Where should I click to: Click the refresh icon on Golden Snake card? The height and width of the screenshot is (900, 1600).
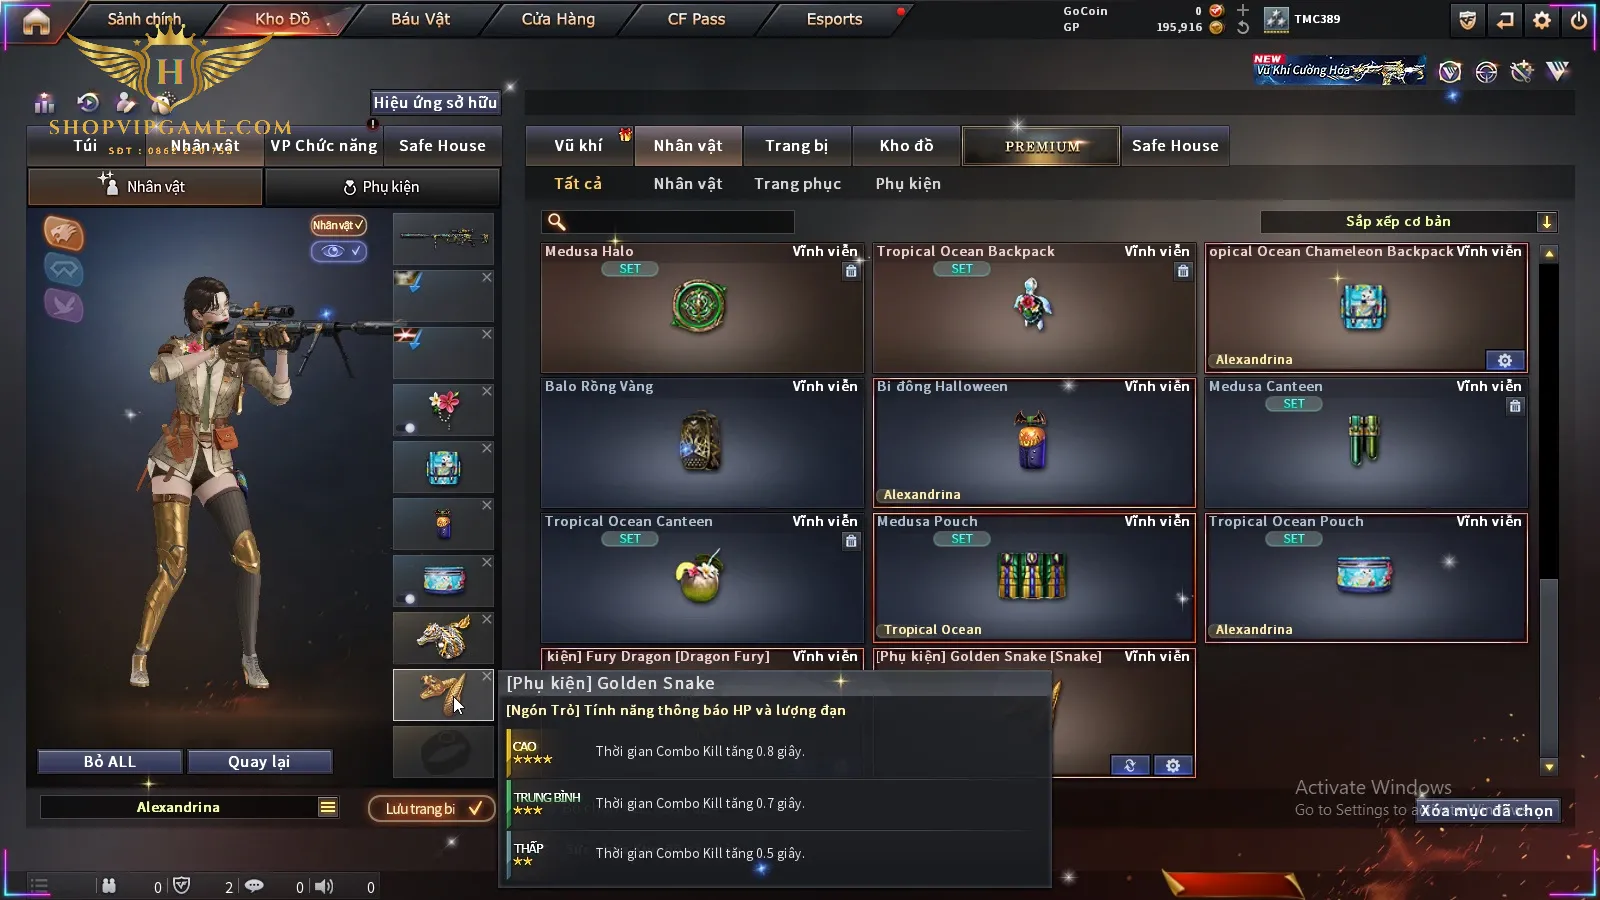pos(1130,765)
